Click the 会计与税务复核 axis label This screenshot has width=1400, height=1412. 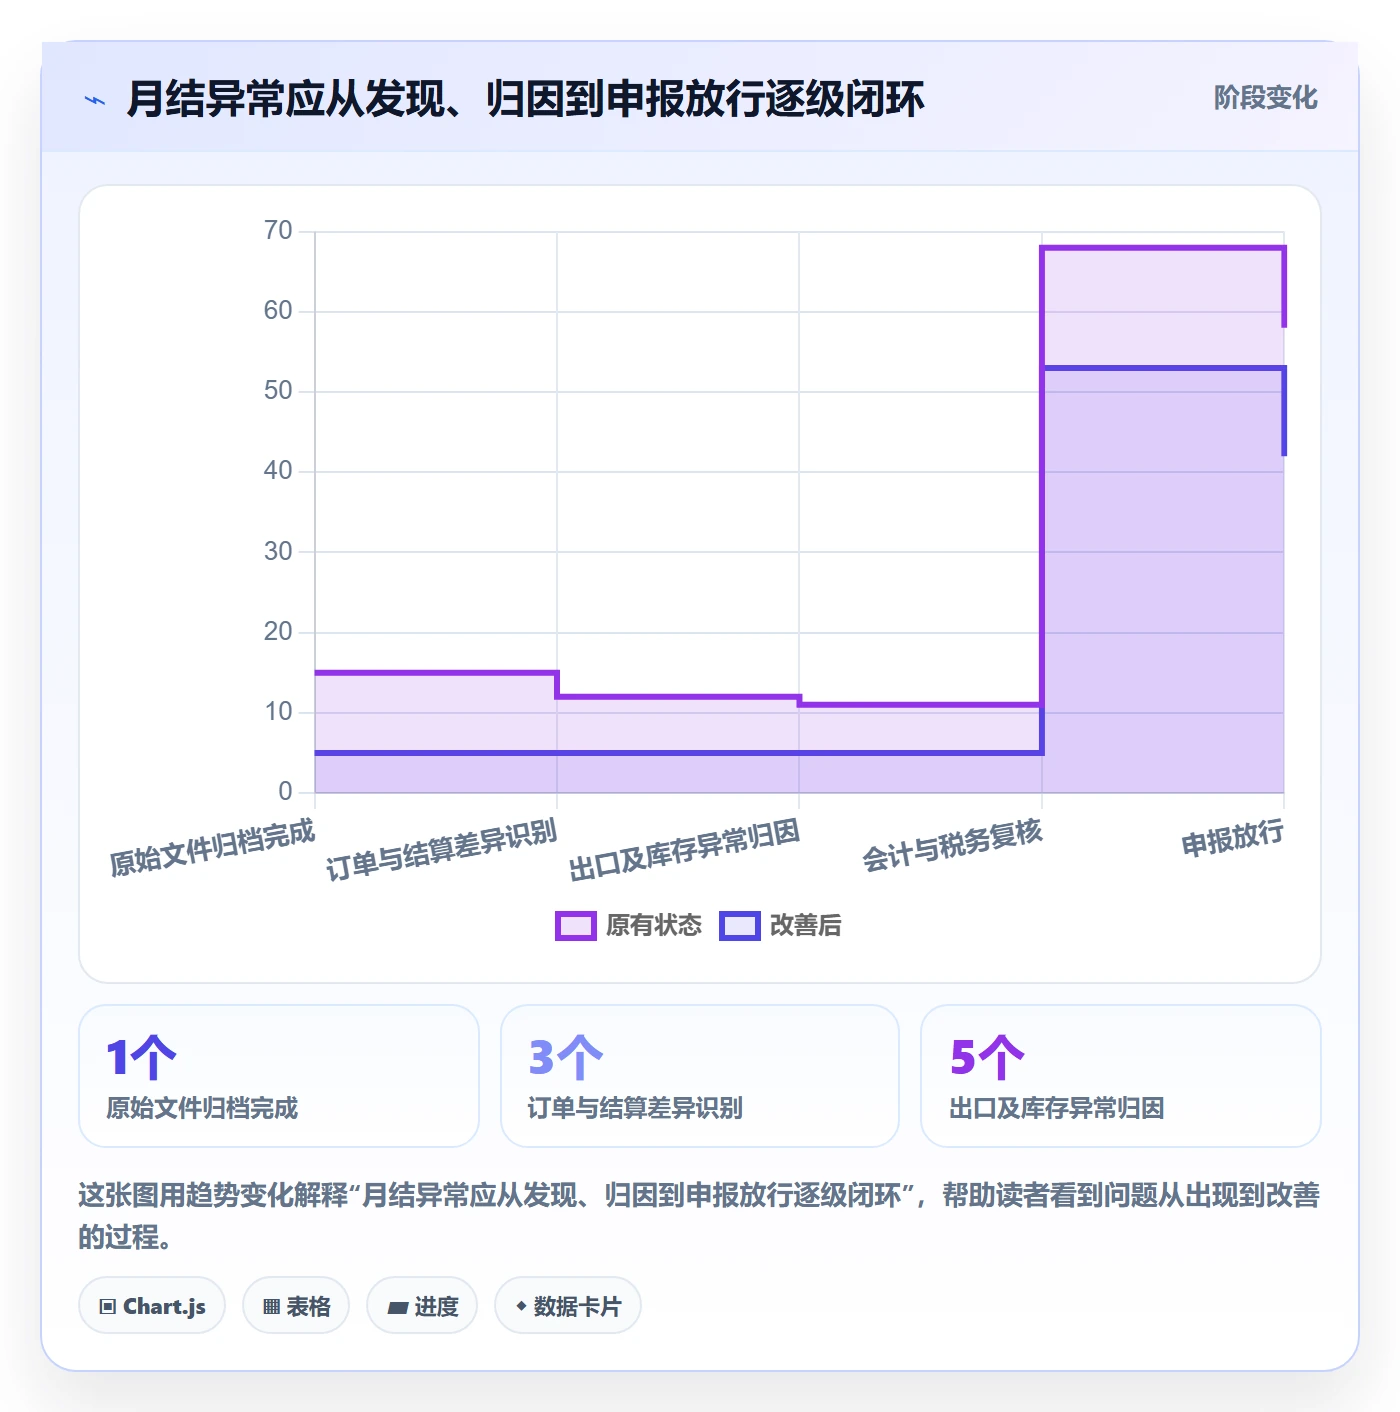pos(952,845)
